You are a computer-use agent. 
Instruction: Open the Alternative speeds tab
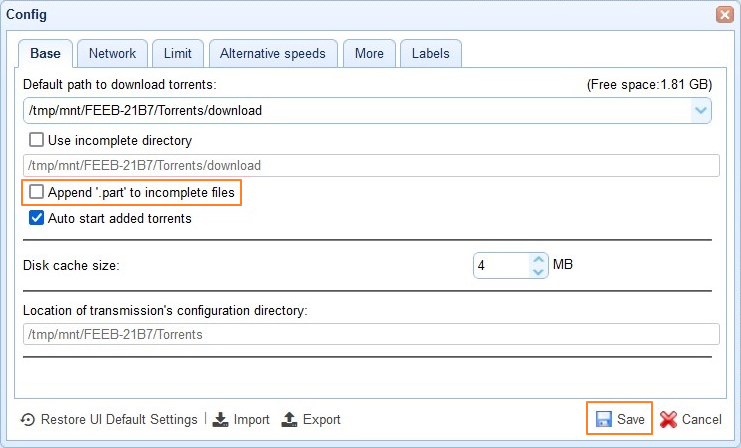click(x=272, y=53)
